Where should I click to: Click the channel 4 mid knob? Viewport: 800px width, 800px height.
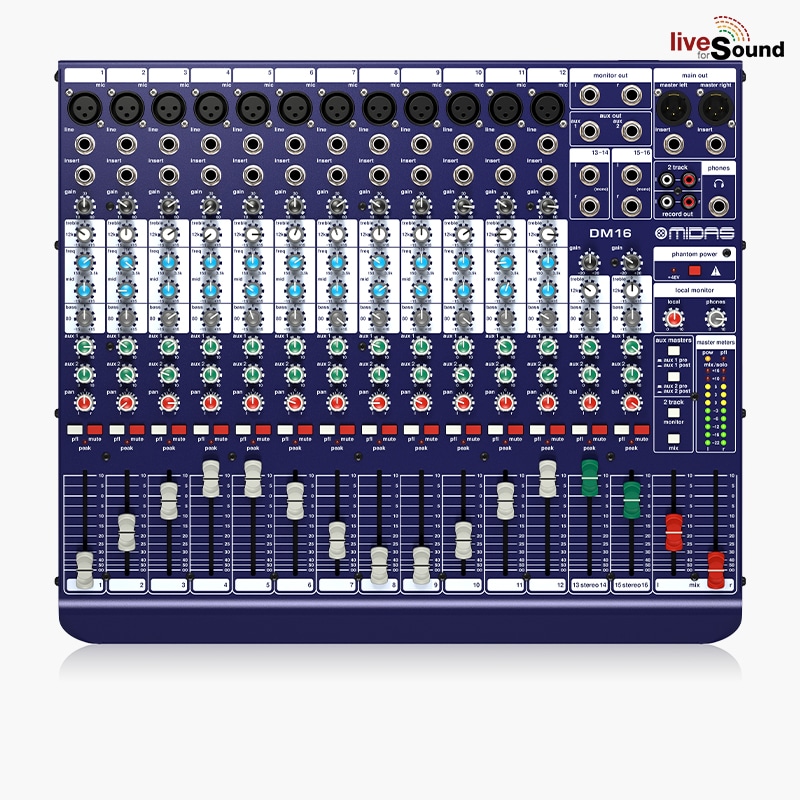[211, 290]
